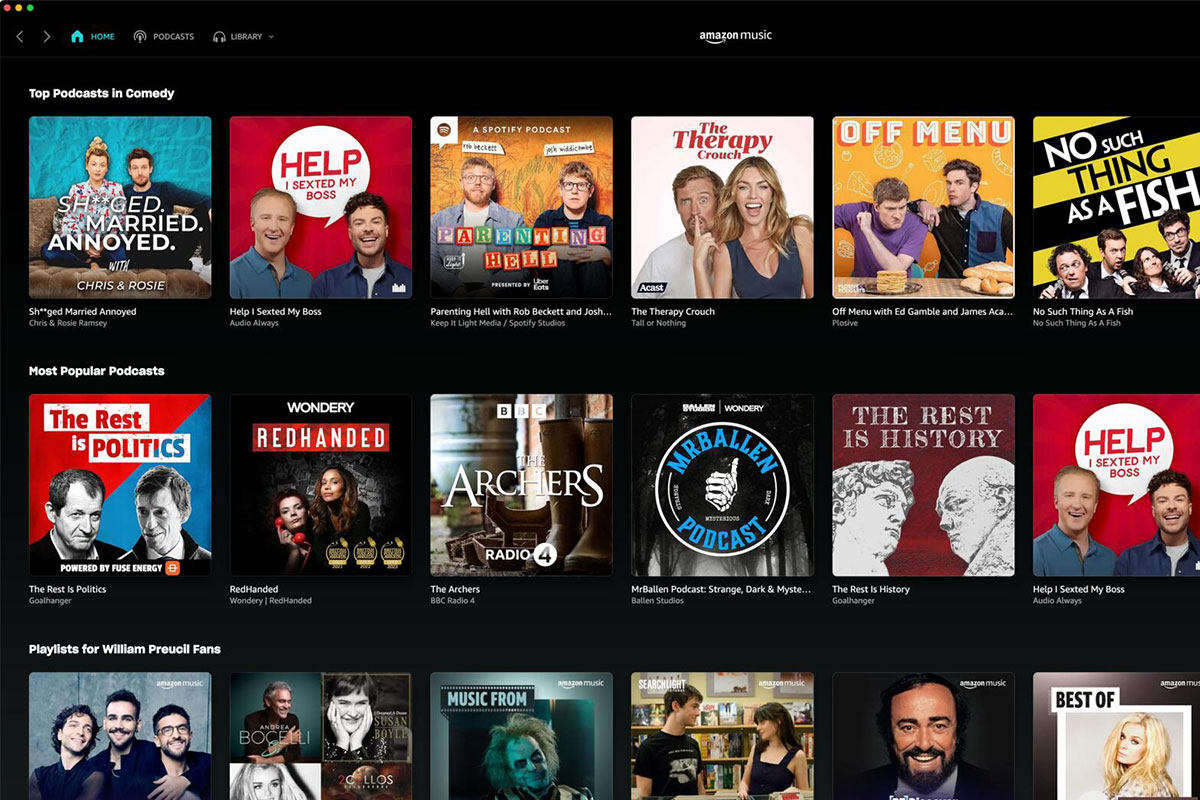Open the Help I Sexted My Boss podcast link
1200x800 pixels.
[275, 311]
